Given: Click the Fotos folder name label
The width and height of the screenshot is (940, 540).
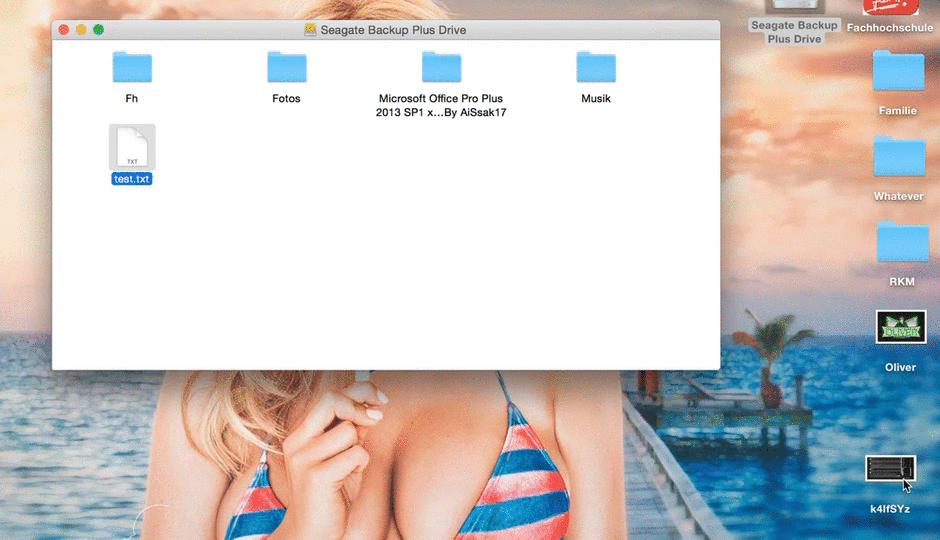Looking at the screenshot, I should click(287, 98).
